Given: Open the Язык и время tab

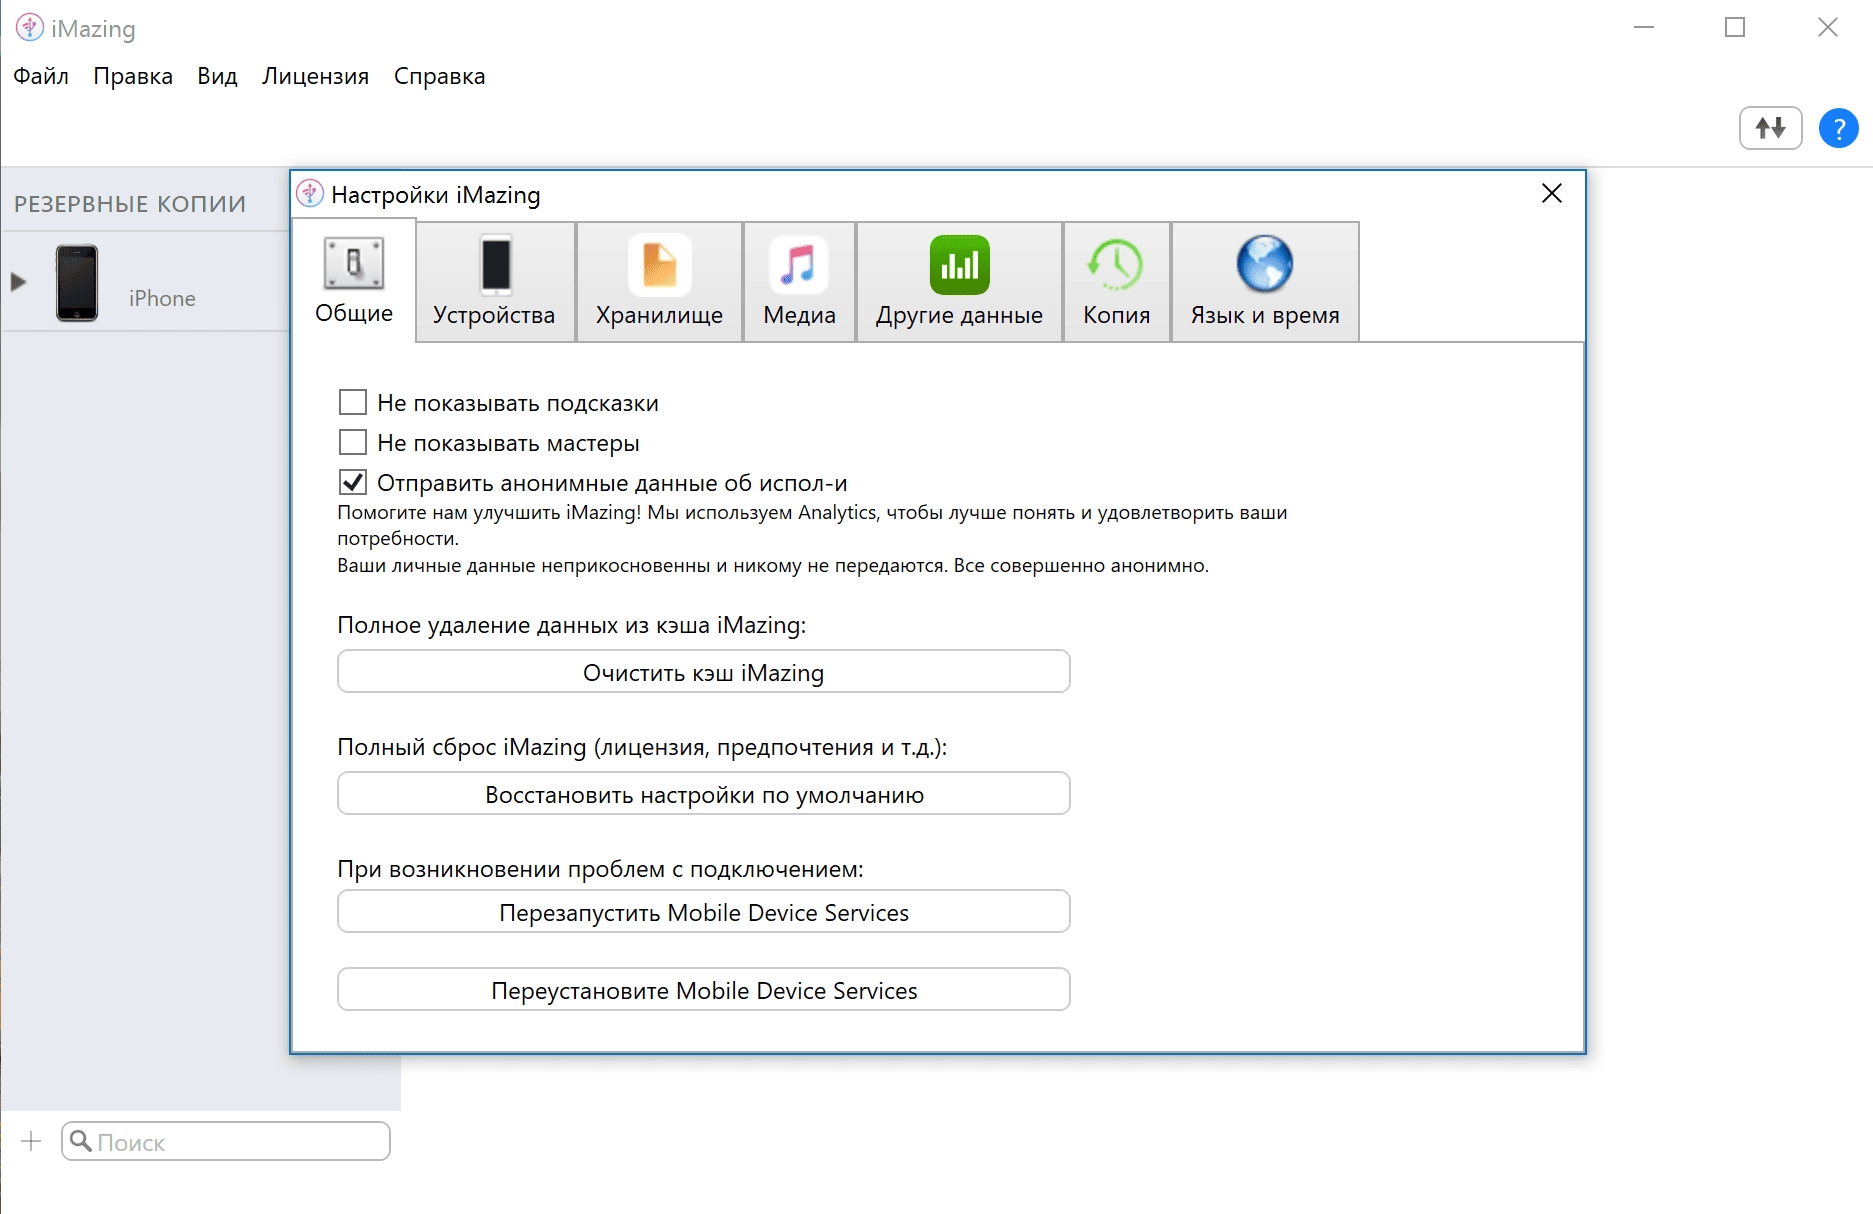Looking at the screenshot, I should (1265, 282).
